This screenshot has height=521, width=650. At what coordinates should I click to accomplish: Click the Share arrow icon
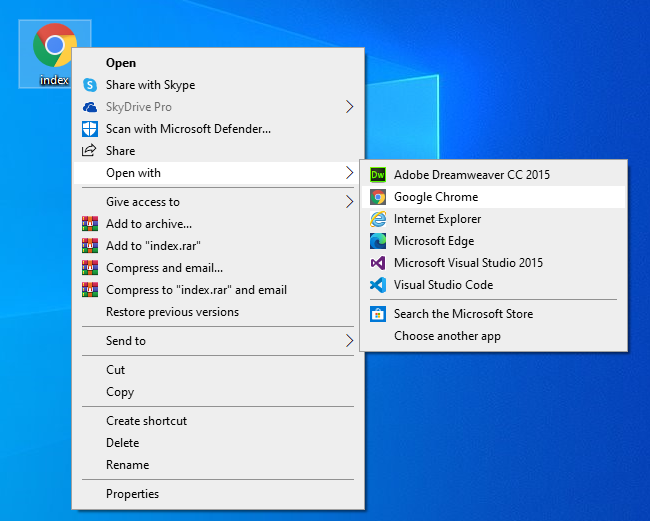coord(89,150)
